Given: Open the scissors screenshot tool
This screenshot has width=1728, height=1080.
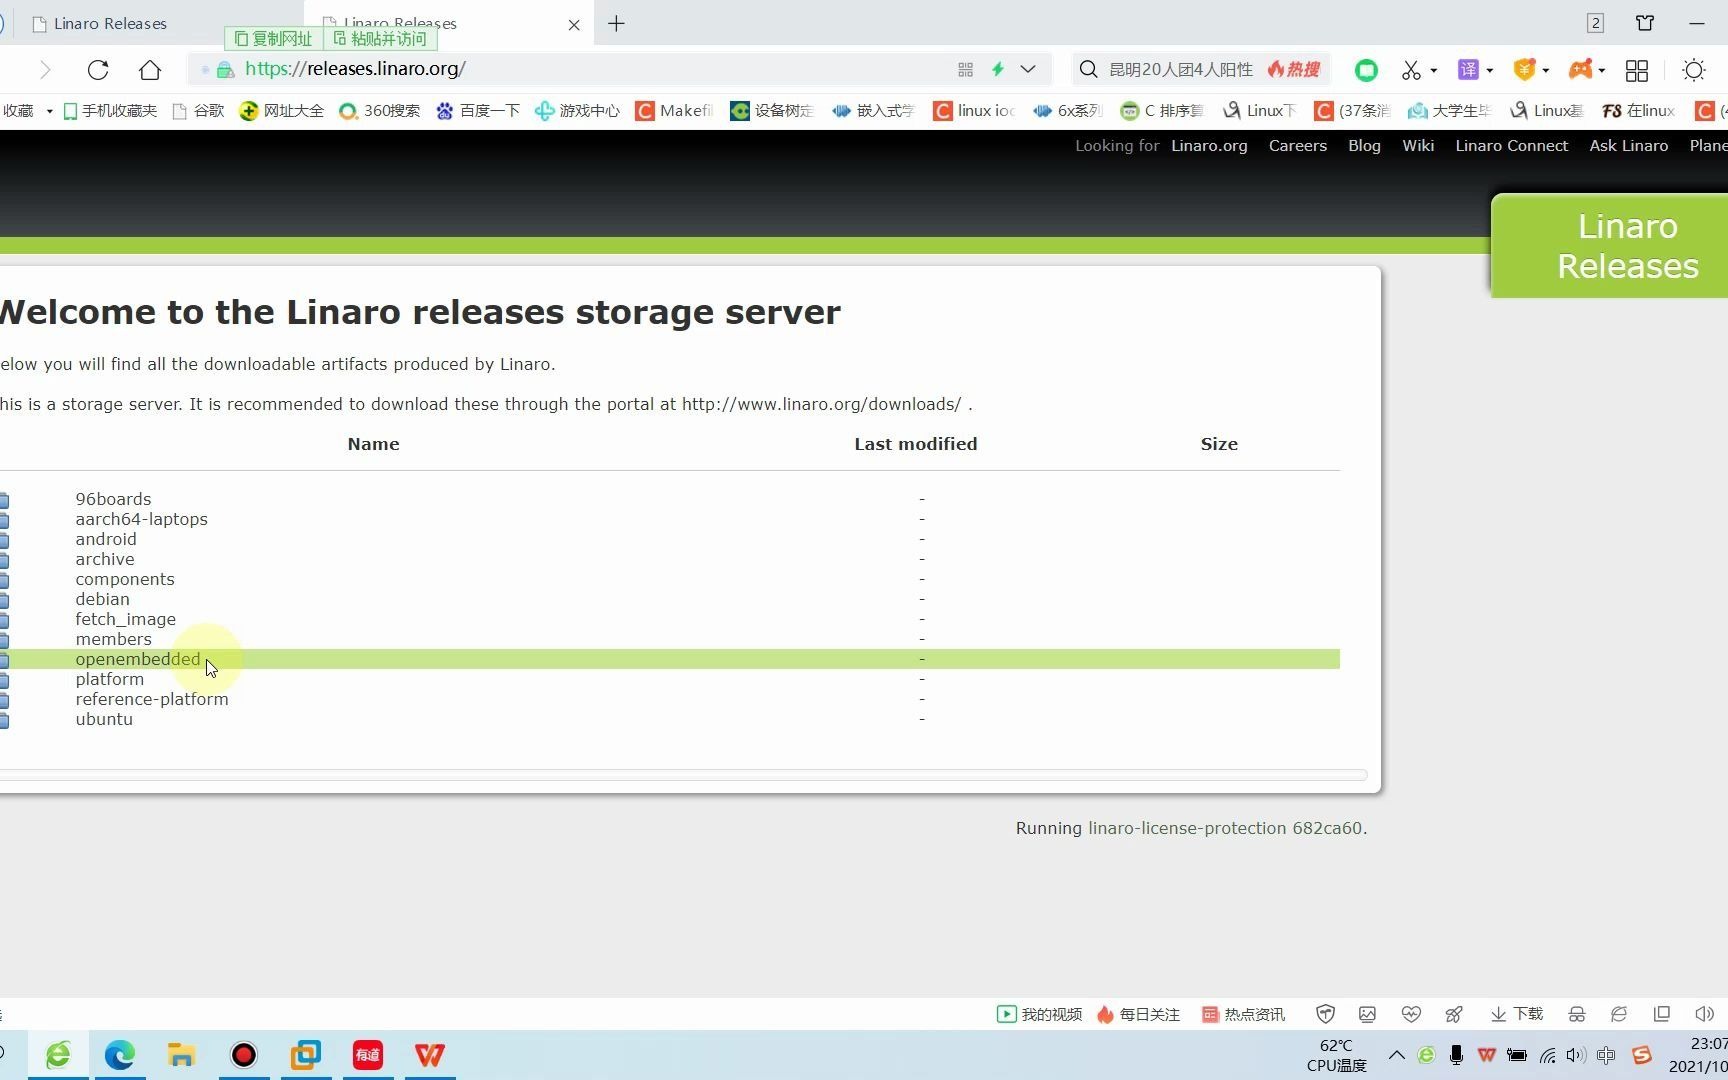Looking at the screenshot, I should 1411,70.
